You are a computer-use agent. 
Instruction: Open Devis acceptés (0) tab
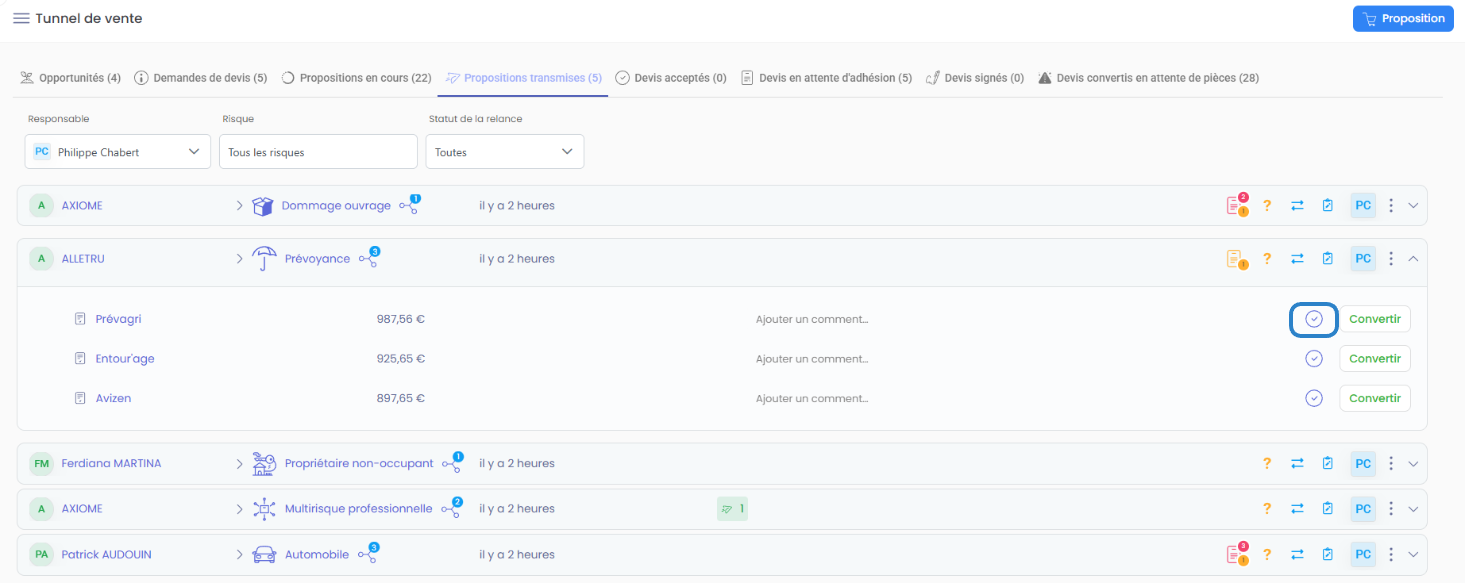point(671,78)
